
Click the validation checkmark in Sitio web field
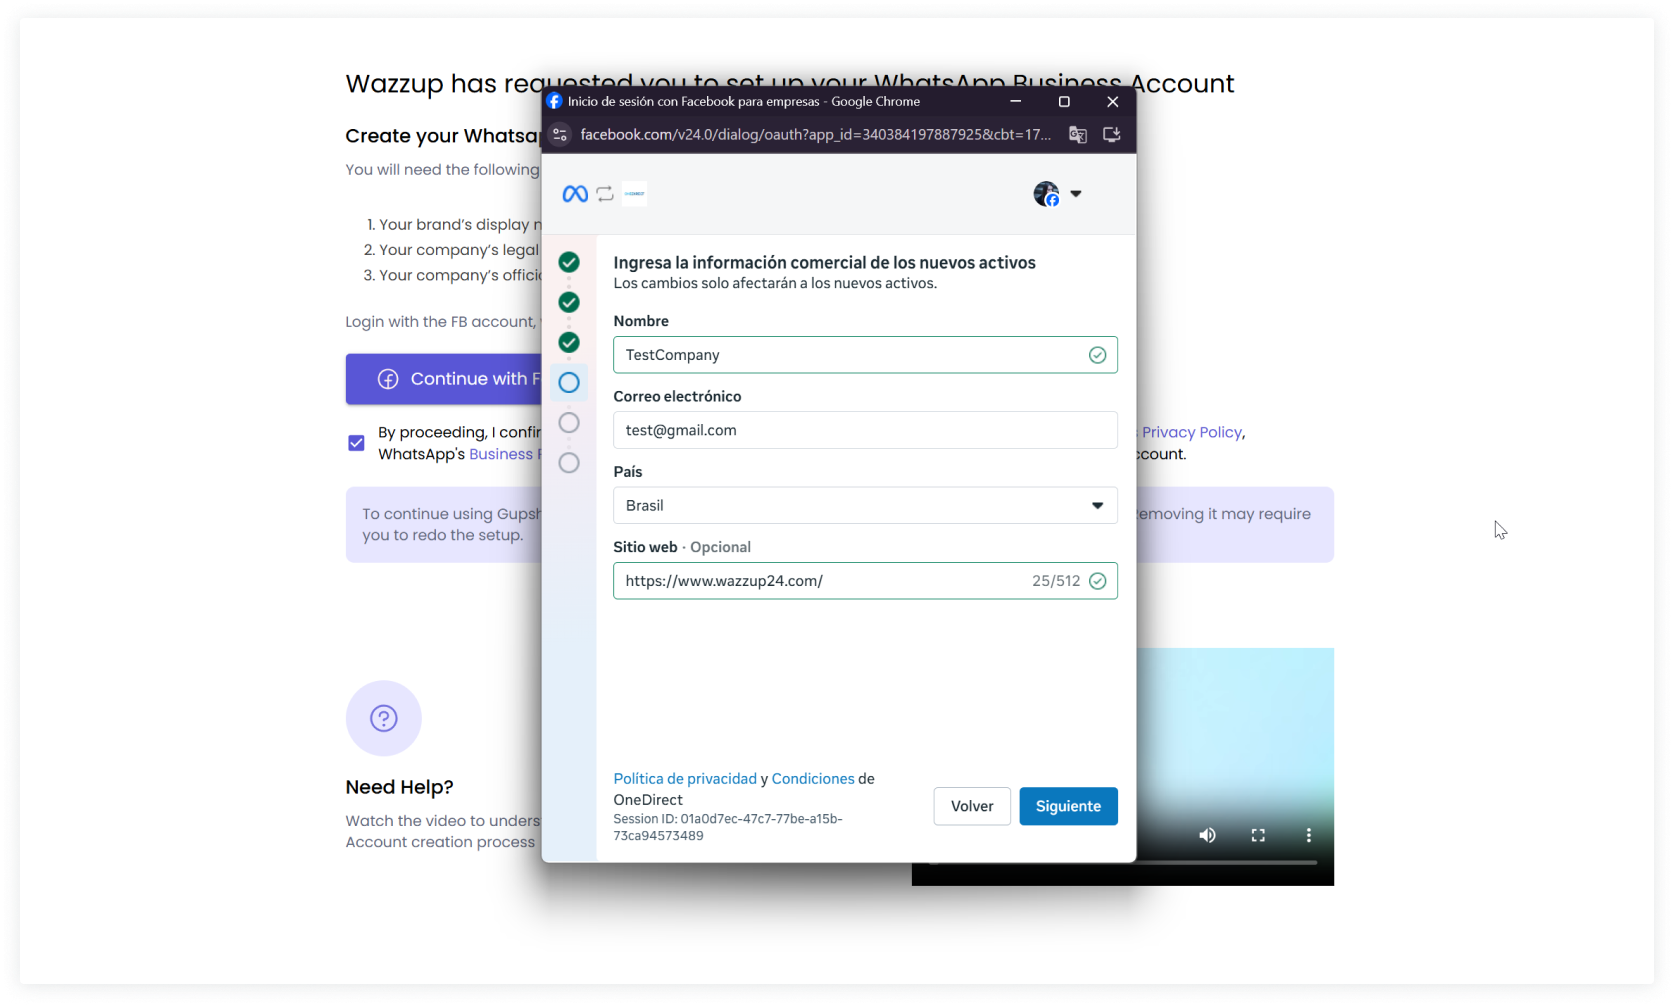click(1098, 581)
